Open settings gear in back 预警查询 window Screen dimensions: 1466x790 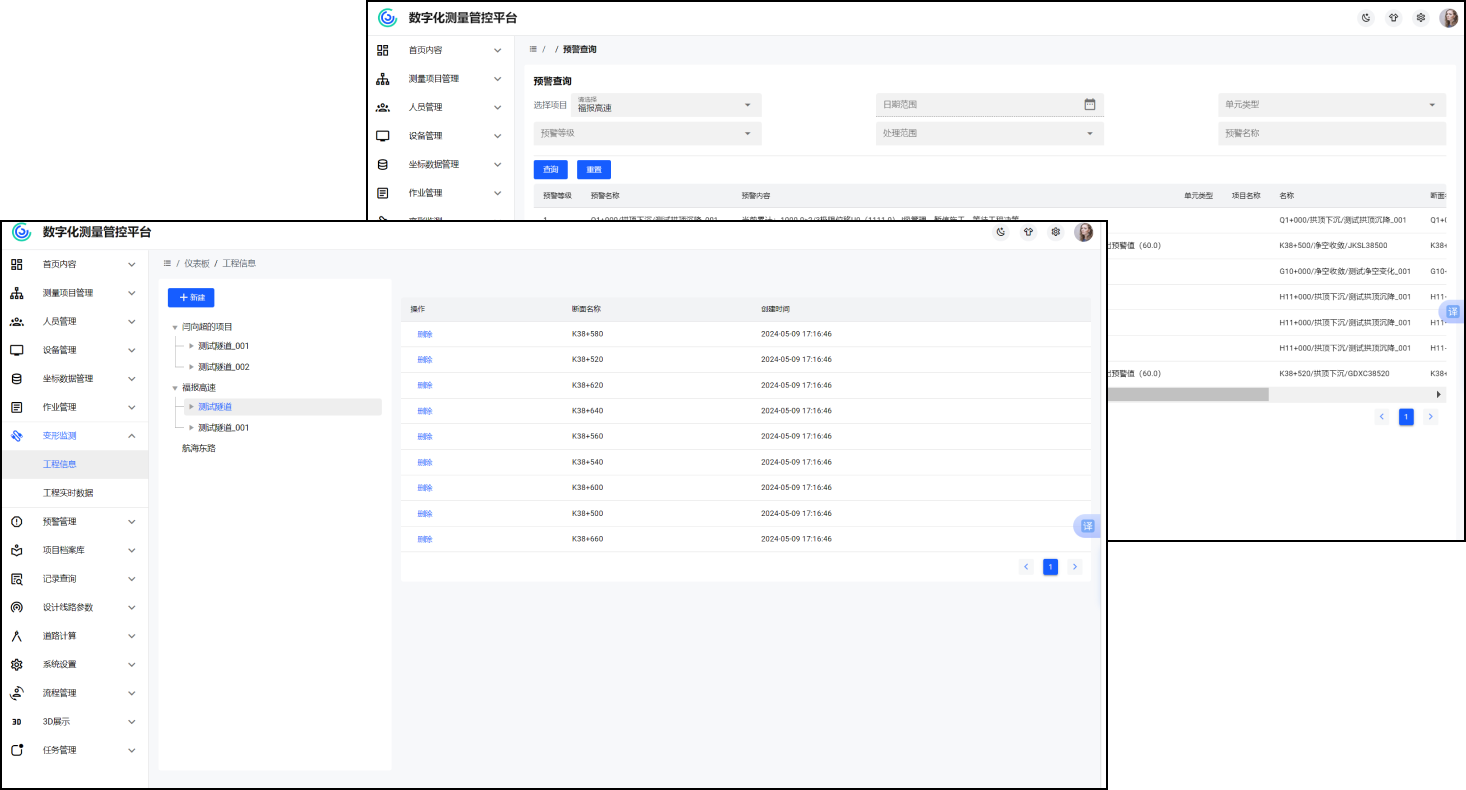point(1420,18)
